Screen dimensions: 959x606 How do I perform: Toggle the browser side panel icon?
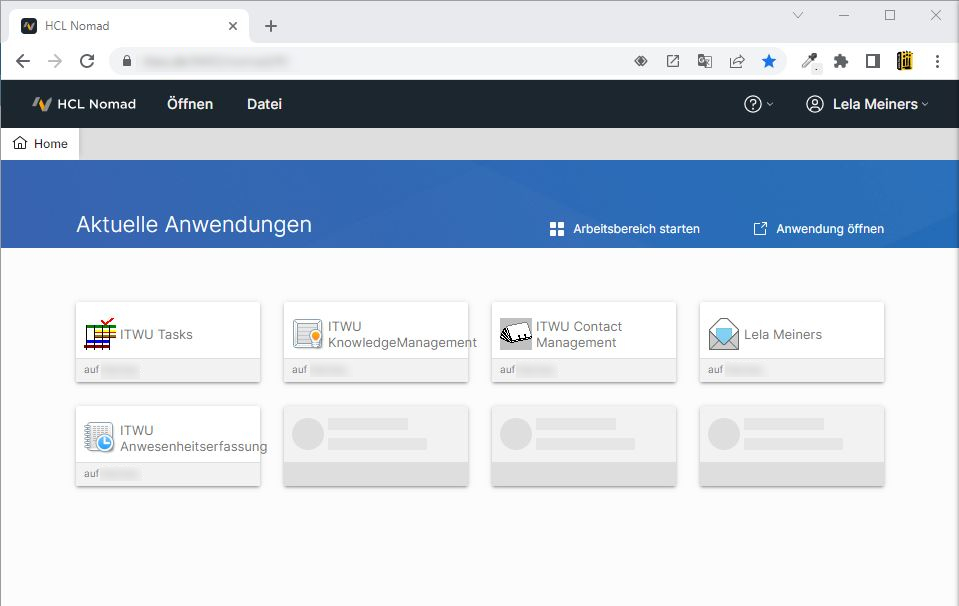click(x=873, y=61)
